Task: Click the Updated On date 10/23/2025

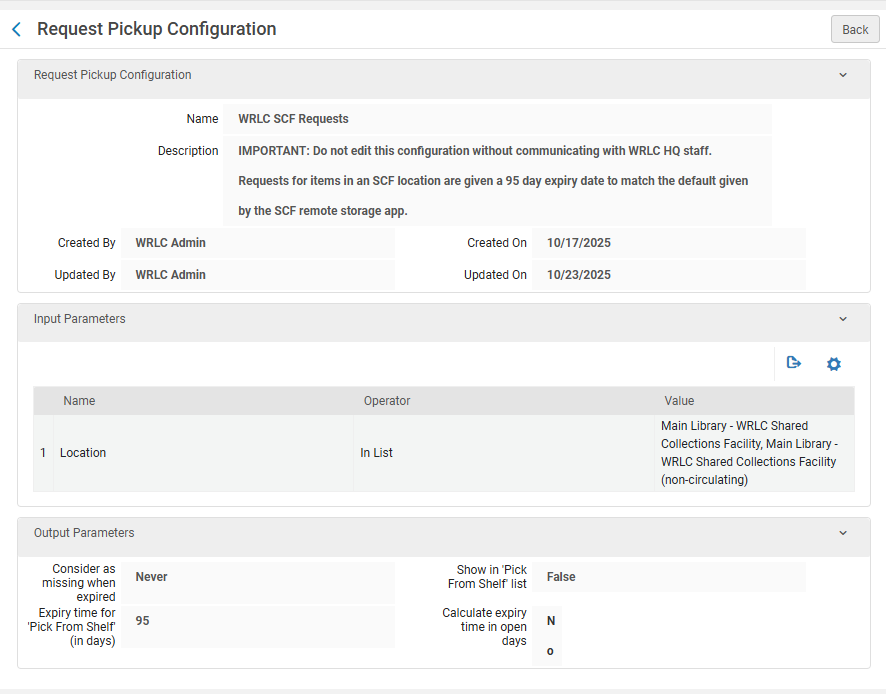Action: 579,275
